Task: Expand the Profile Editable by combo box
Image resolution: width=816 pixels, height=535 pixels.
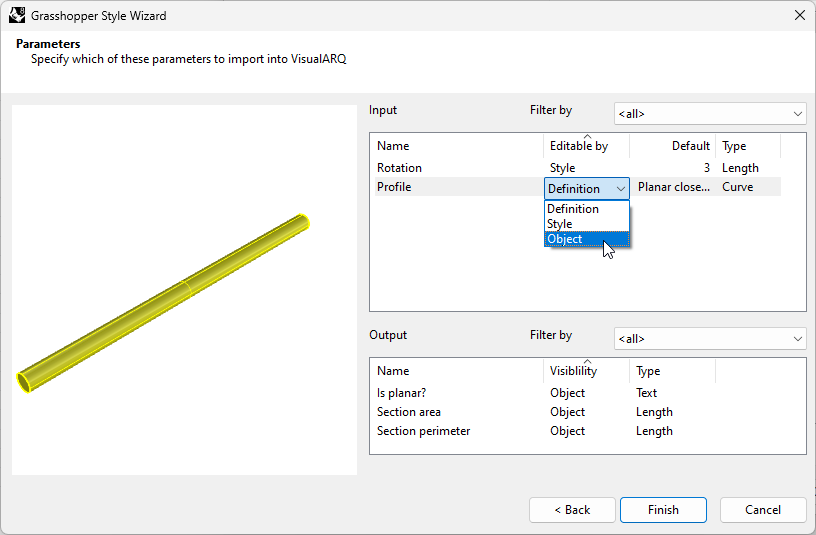Action: point(586,188)
